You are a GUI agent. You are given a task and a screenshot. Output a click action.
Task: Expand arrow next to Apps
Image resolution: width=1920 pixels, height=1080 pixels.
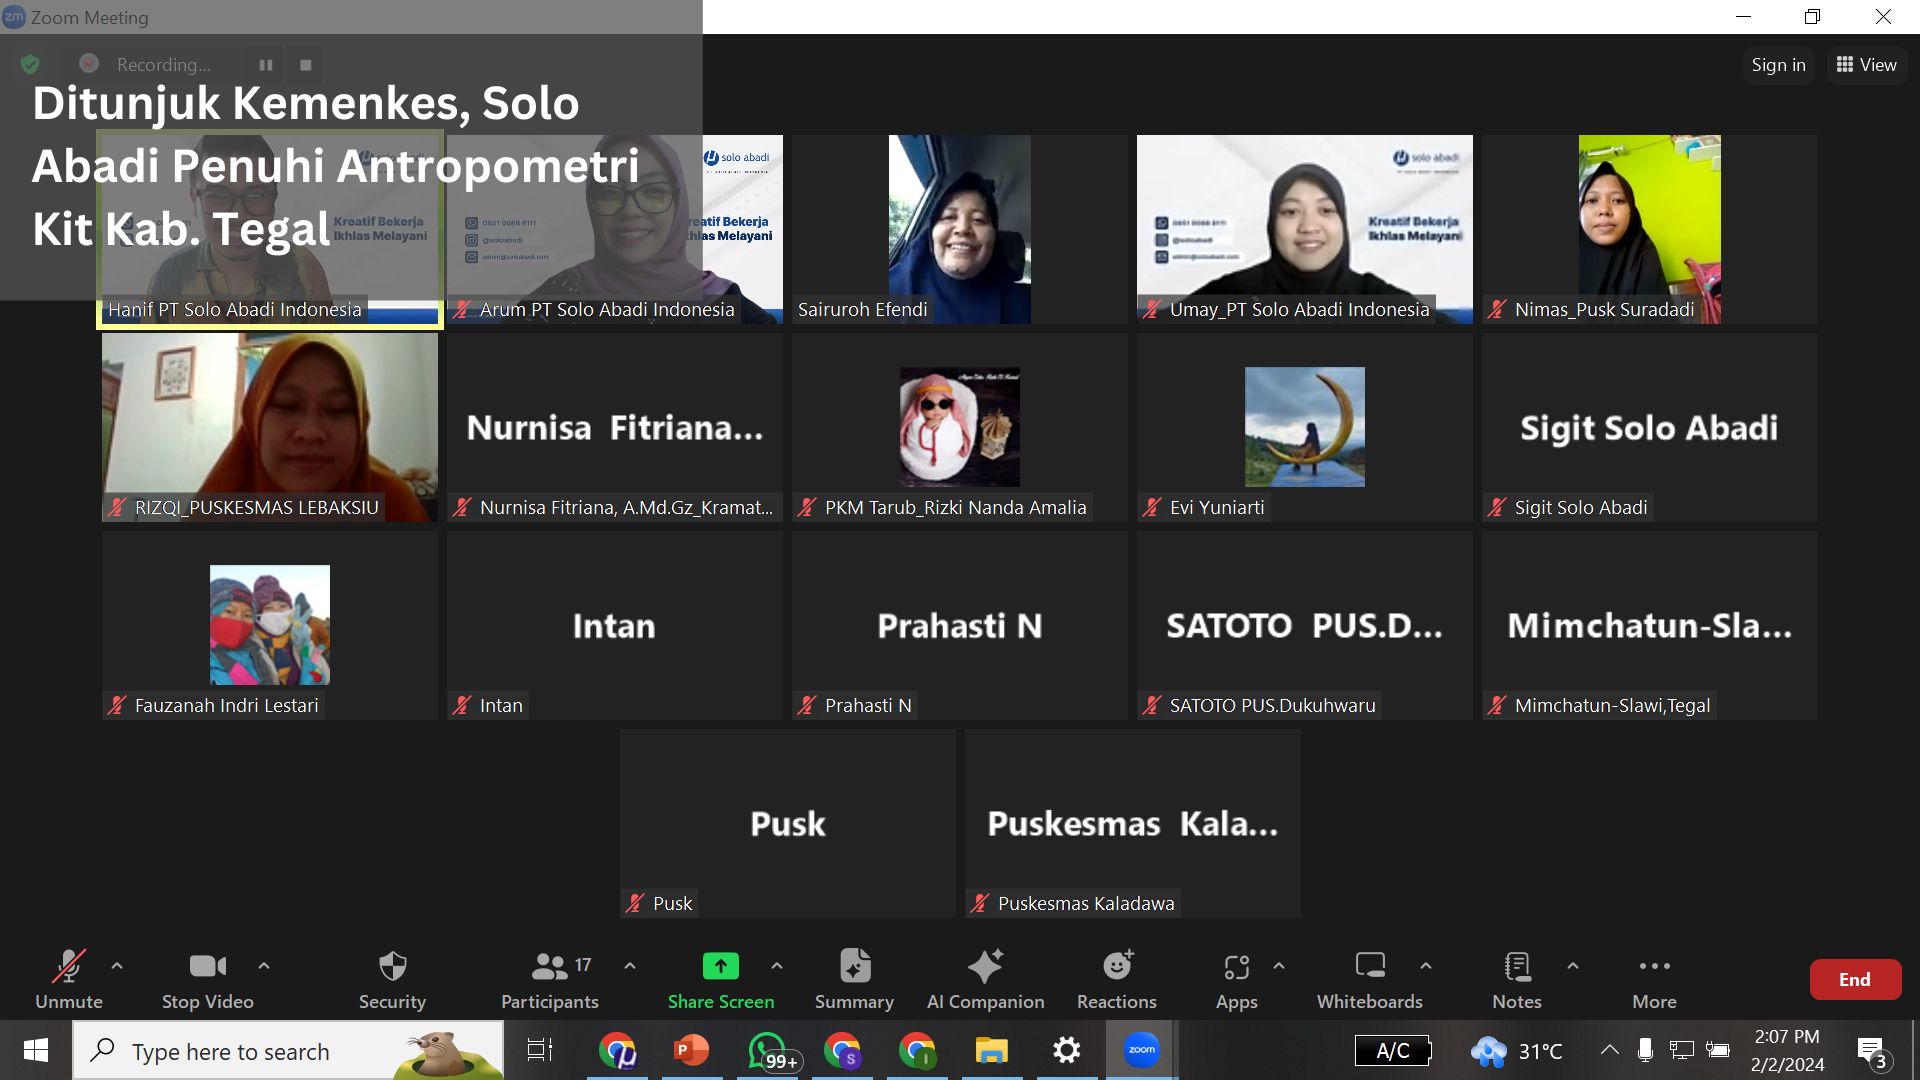(1279, 966)
